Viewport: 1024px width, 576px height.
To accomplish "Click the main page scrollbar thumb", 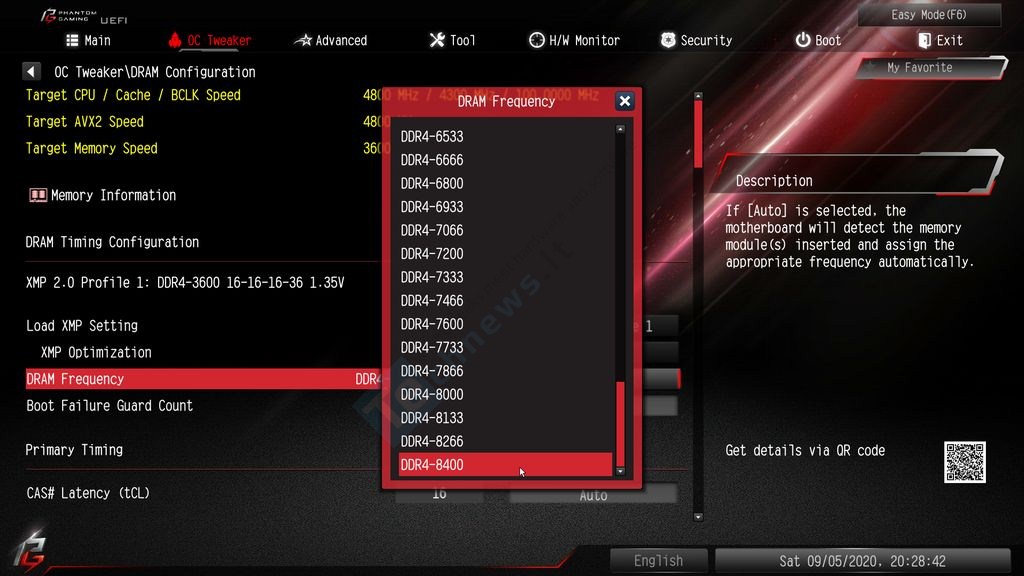I will pyautogui.click(x=698, y=134).
